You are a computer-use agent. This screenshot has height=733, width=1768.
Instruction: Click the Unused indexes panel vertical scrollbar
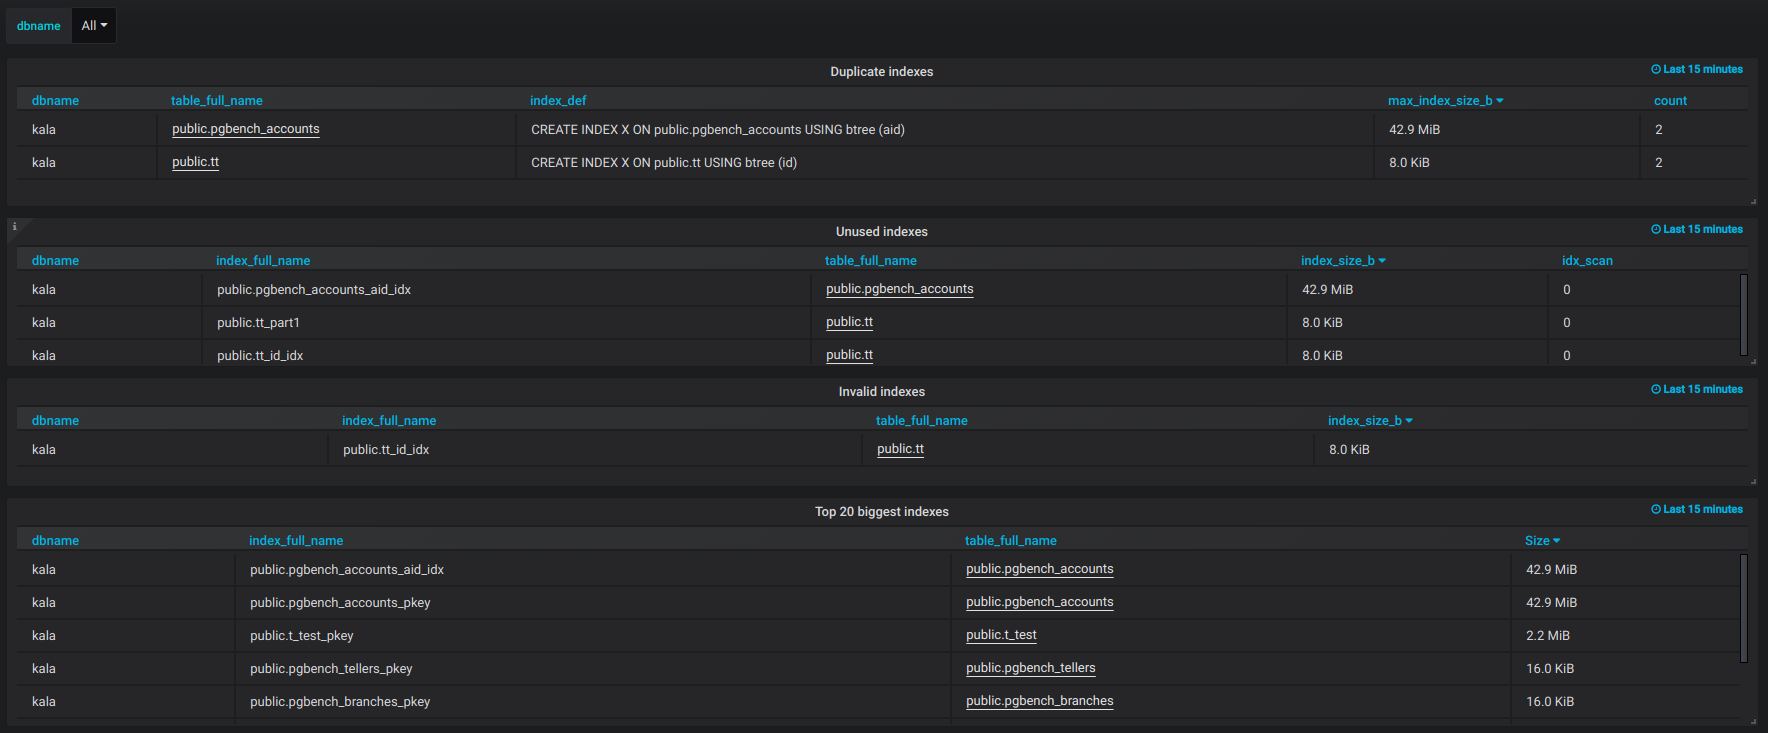1744,314
